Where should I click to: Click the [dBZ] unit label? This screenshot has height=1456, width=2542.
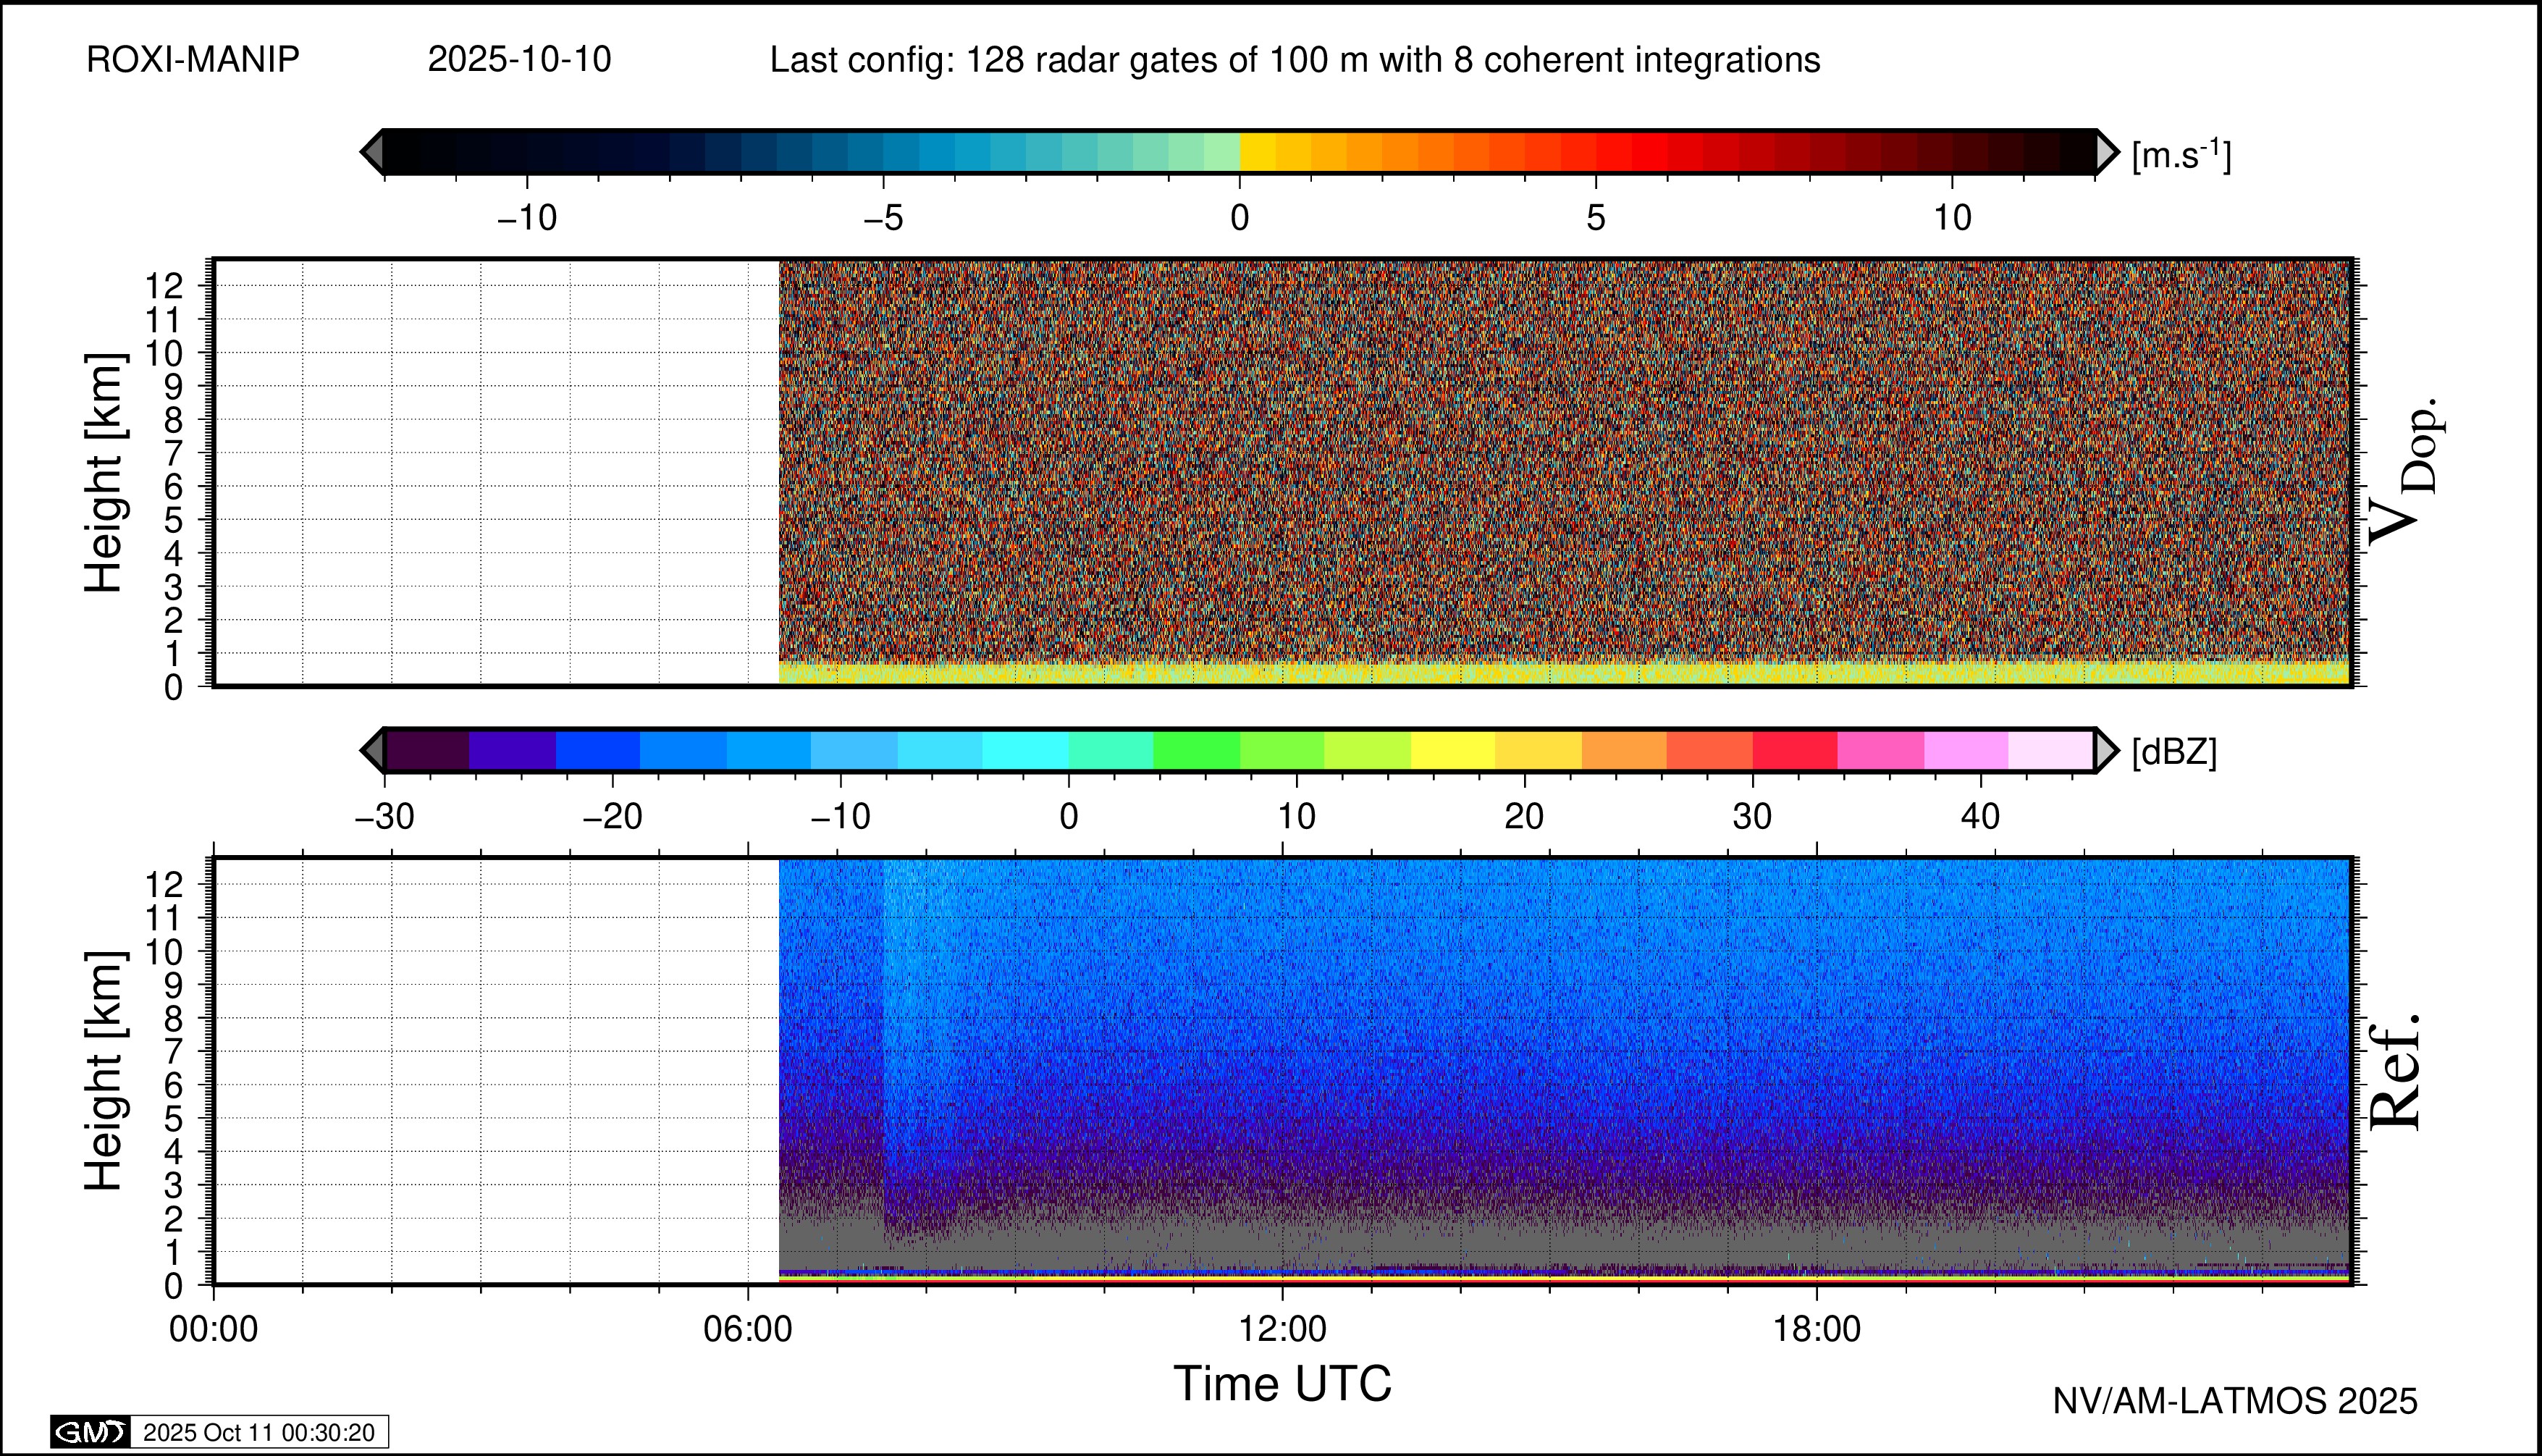click(2174, 752)
